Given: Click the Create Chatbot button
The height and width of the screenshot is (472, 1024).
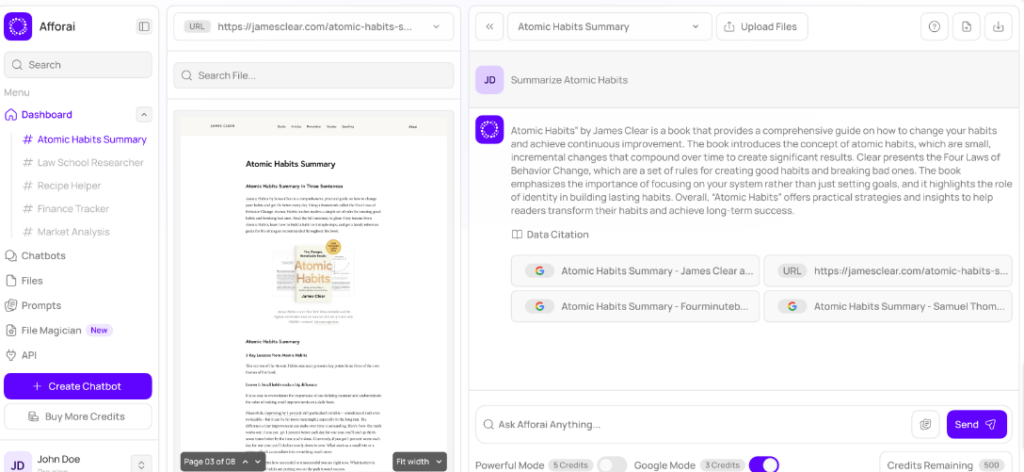Looking at the screenshot, I should 78,386.
